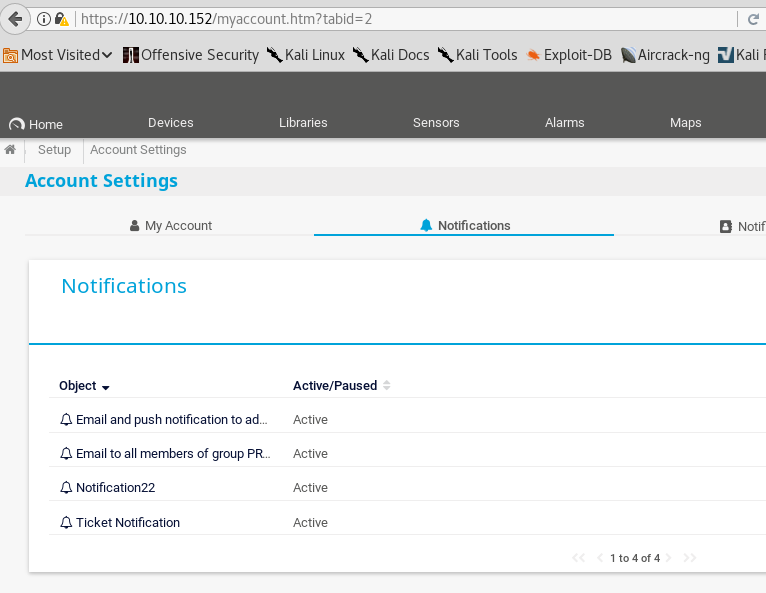
Task: Open the Devices menu
Action: point(170,123)
